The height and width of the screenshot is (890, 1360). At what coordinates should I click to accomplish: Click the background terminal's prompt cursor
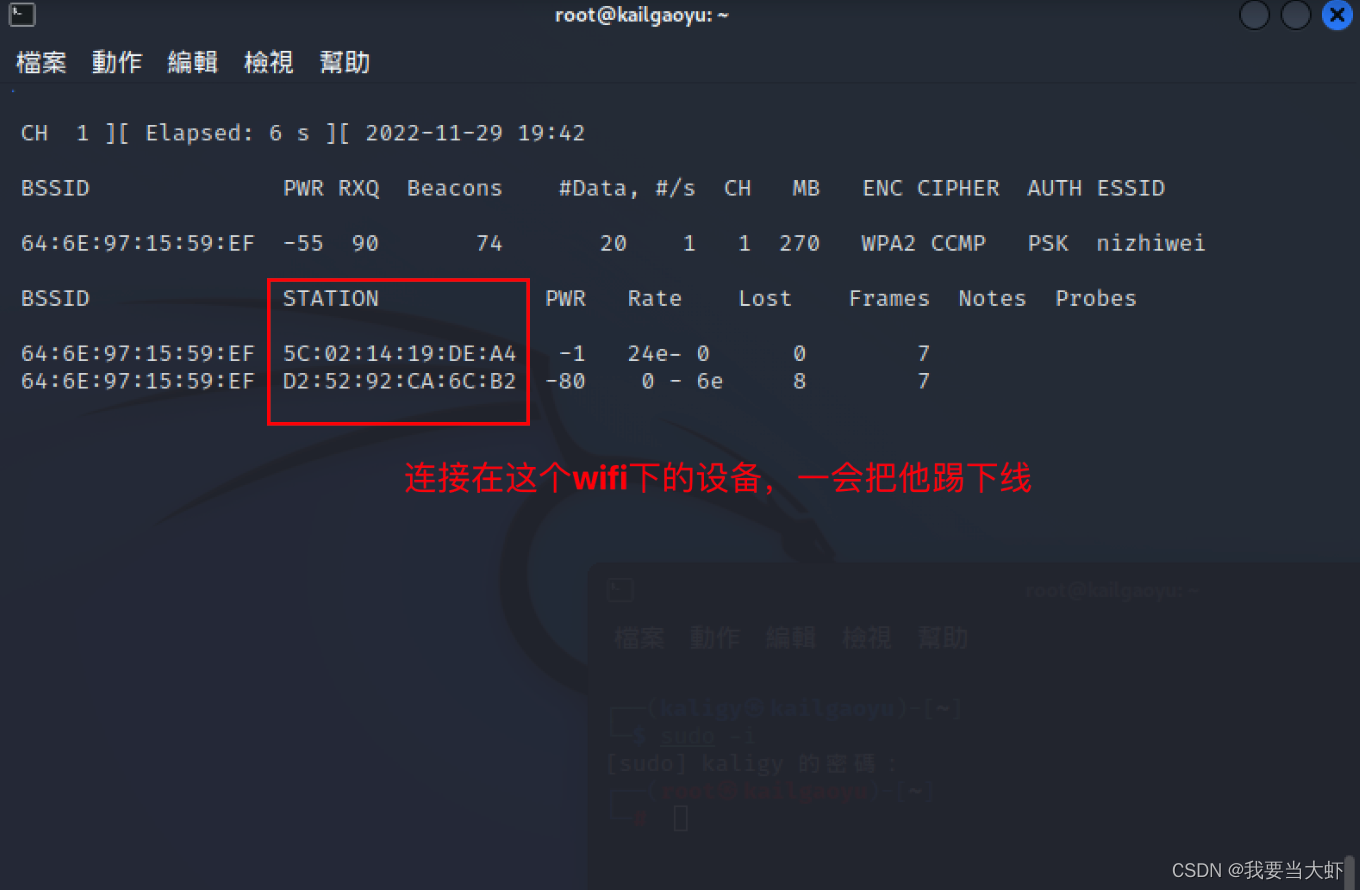coord(680,819)
